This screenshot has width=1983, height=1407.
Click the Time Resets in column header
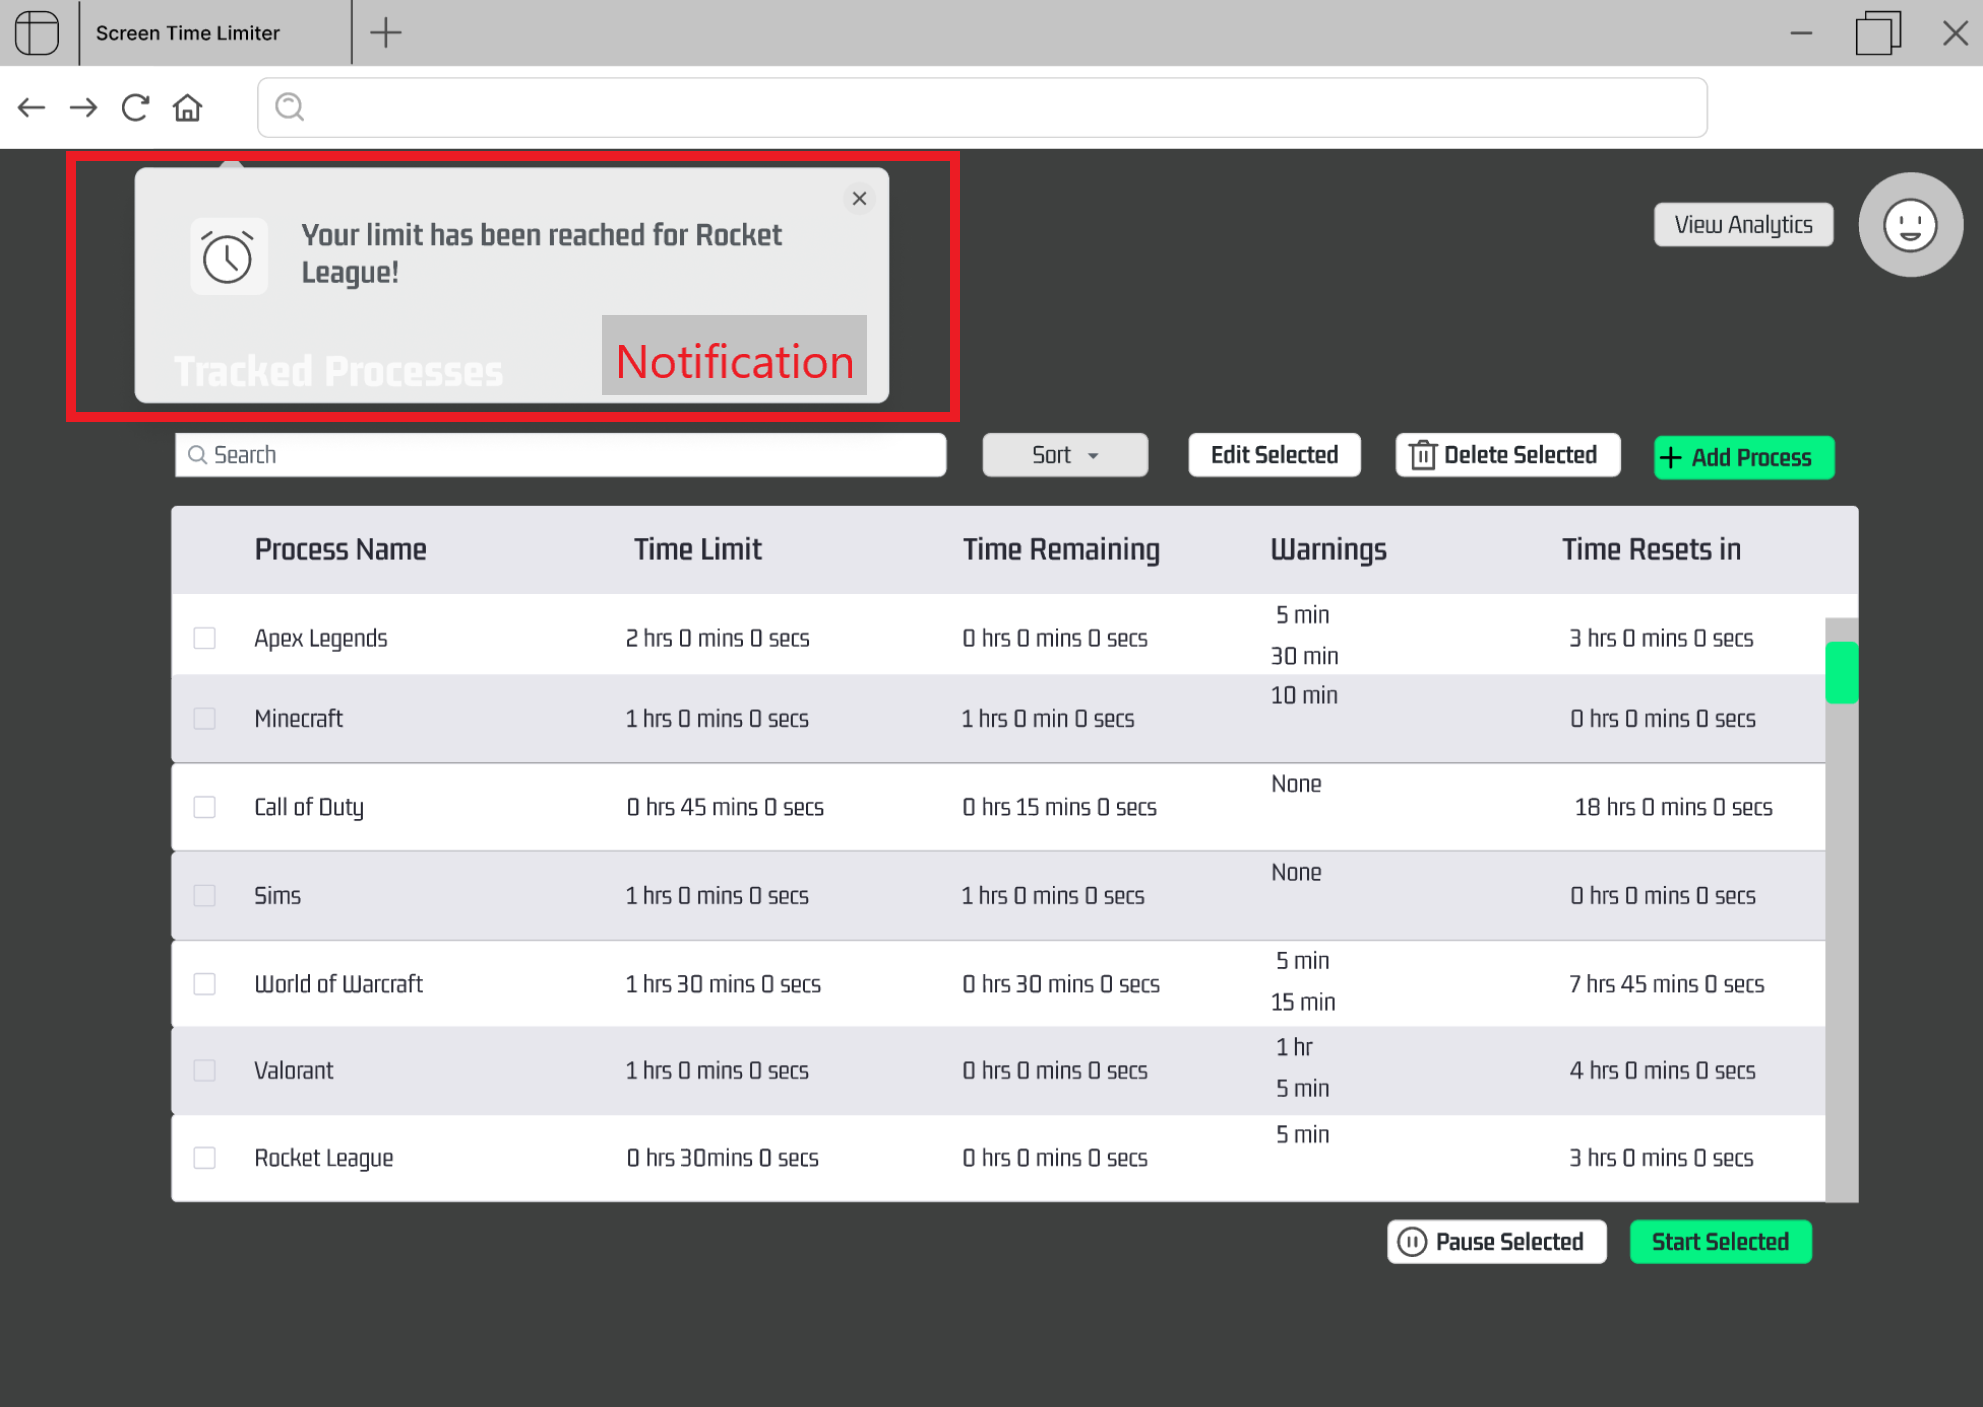pyautogui.click(x=1651, y=549)
